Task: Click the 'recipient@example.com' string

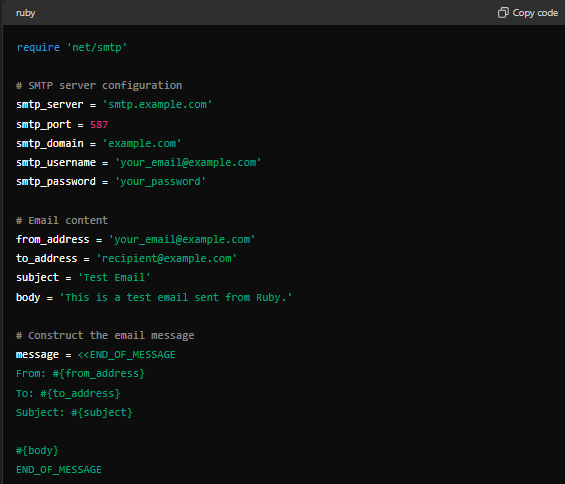Action: coord(166,258)
